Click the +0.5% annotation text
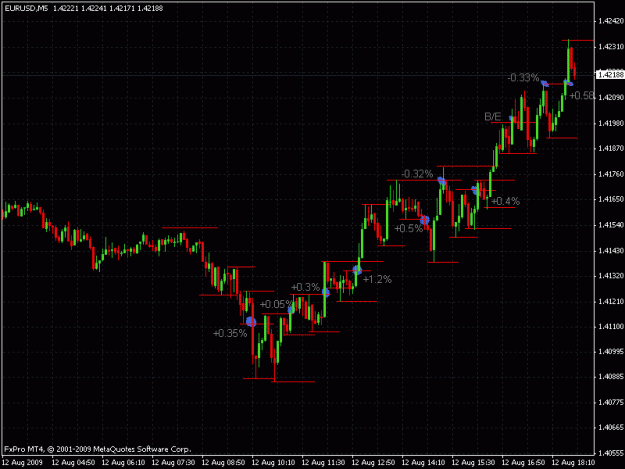The image size is (625, 469). pyautogui.click(x=408, y=228)
